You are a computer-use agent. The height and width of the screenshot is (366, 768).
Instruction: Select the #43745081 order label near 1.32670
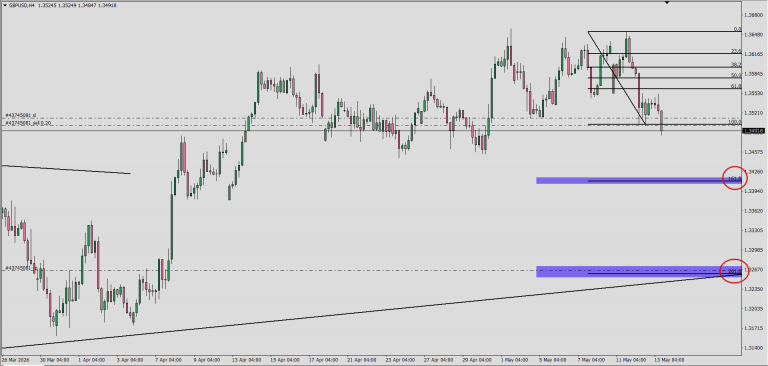[19, 268]
